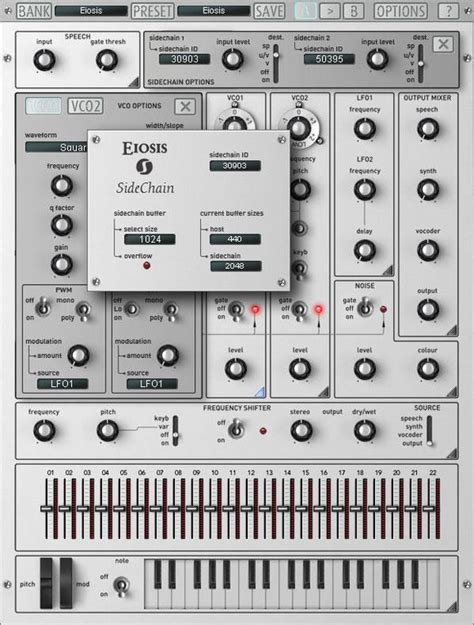Screen dimensions: 474x625
Task: Click the LFO2 frequency knob
Action: pos(364,190)
